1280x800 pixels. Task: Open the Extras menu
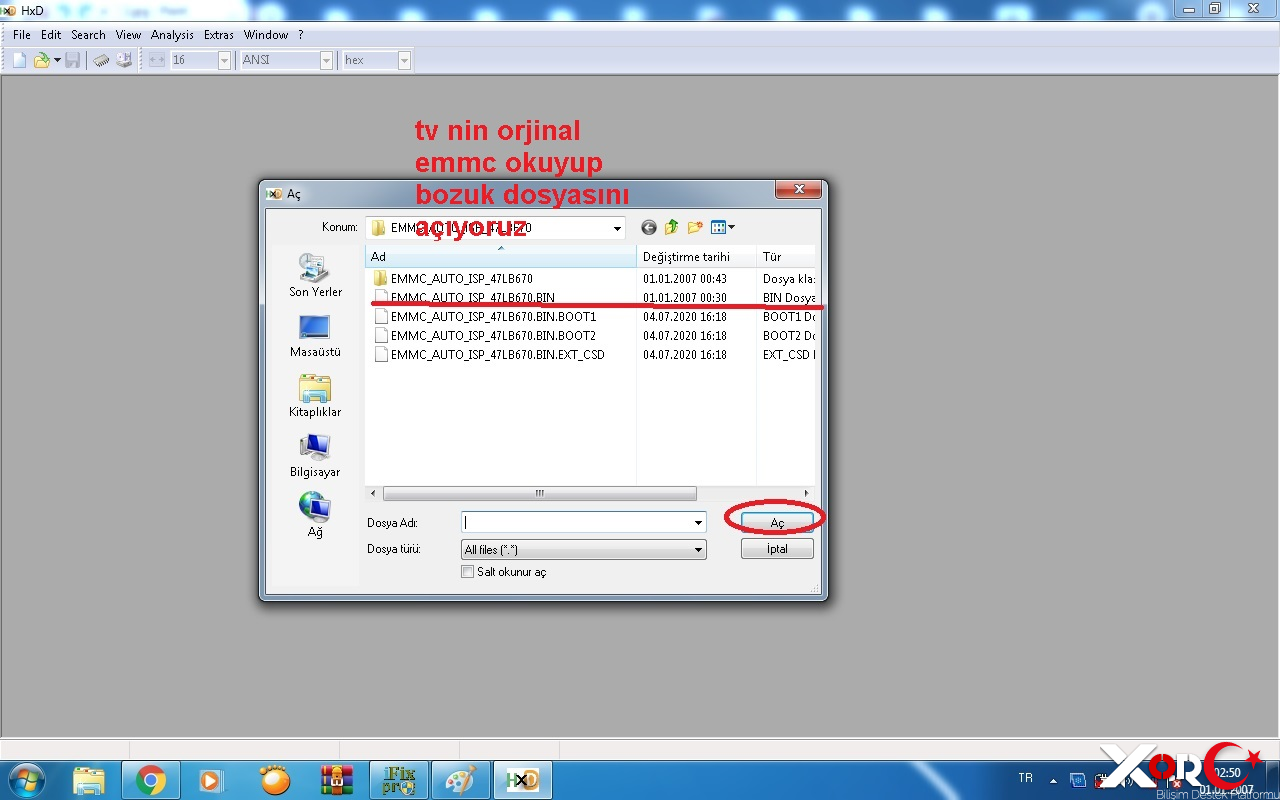pyautogui.click(x=218, y=35)
